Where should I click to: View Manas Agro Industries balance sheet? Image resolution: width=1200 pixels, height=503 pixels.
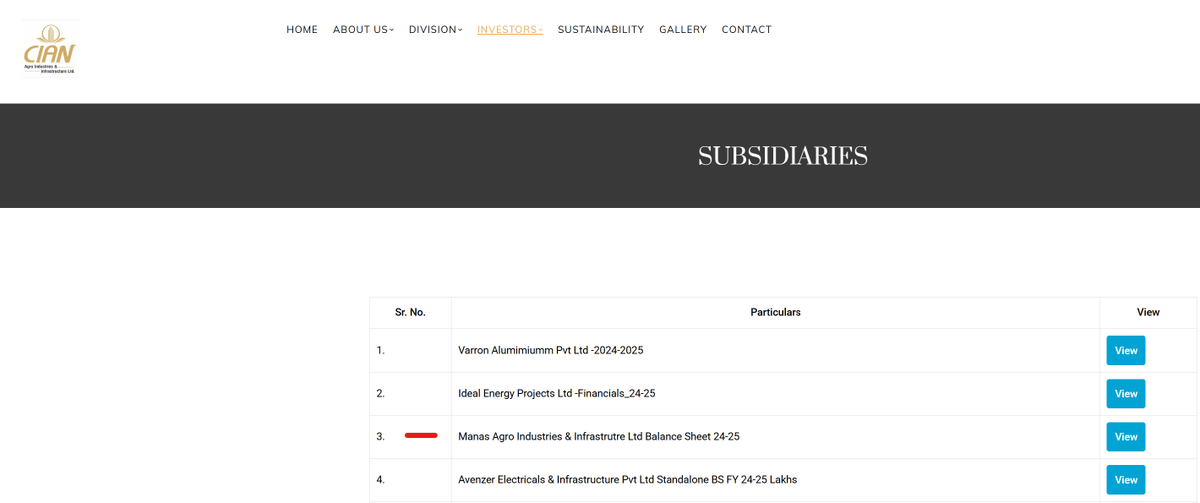click(1126, 437)
